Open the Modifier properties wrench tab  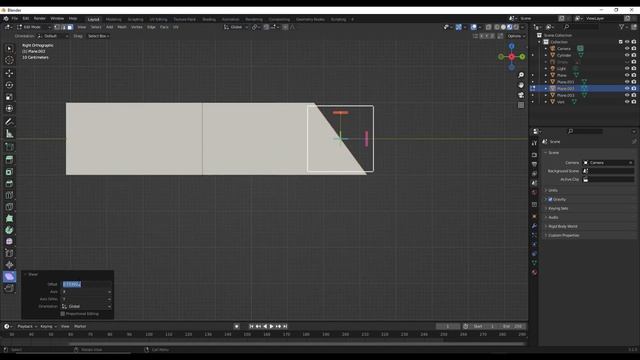point(534,226)
